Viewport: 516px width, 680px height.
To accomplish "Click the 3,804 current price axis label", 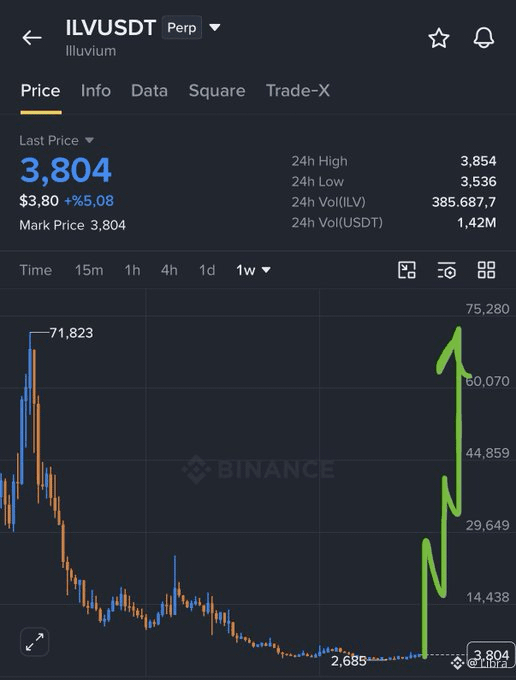I will [x=491, y=655].
